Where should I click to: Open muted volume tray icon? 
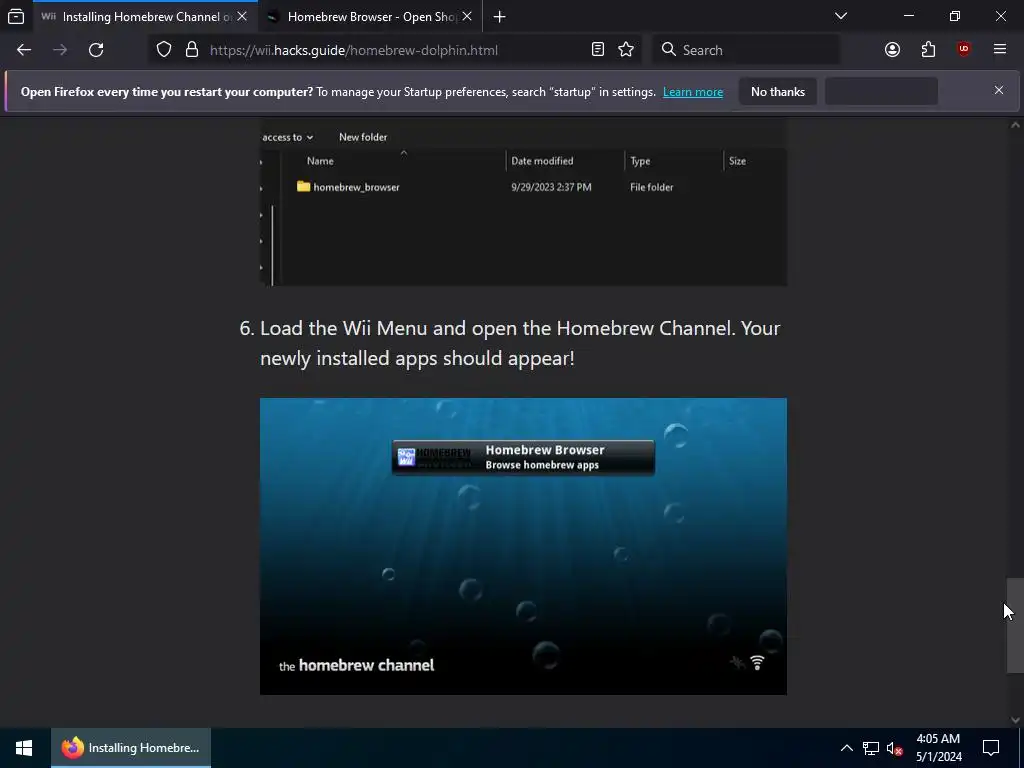[x=894, y=748]
